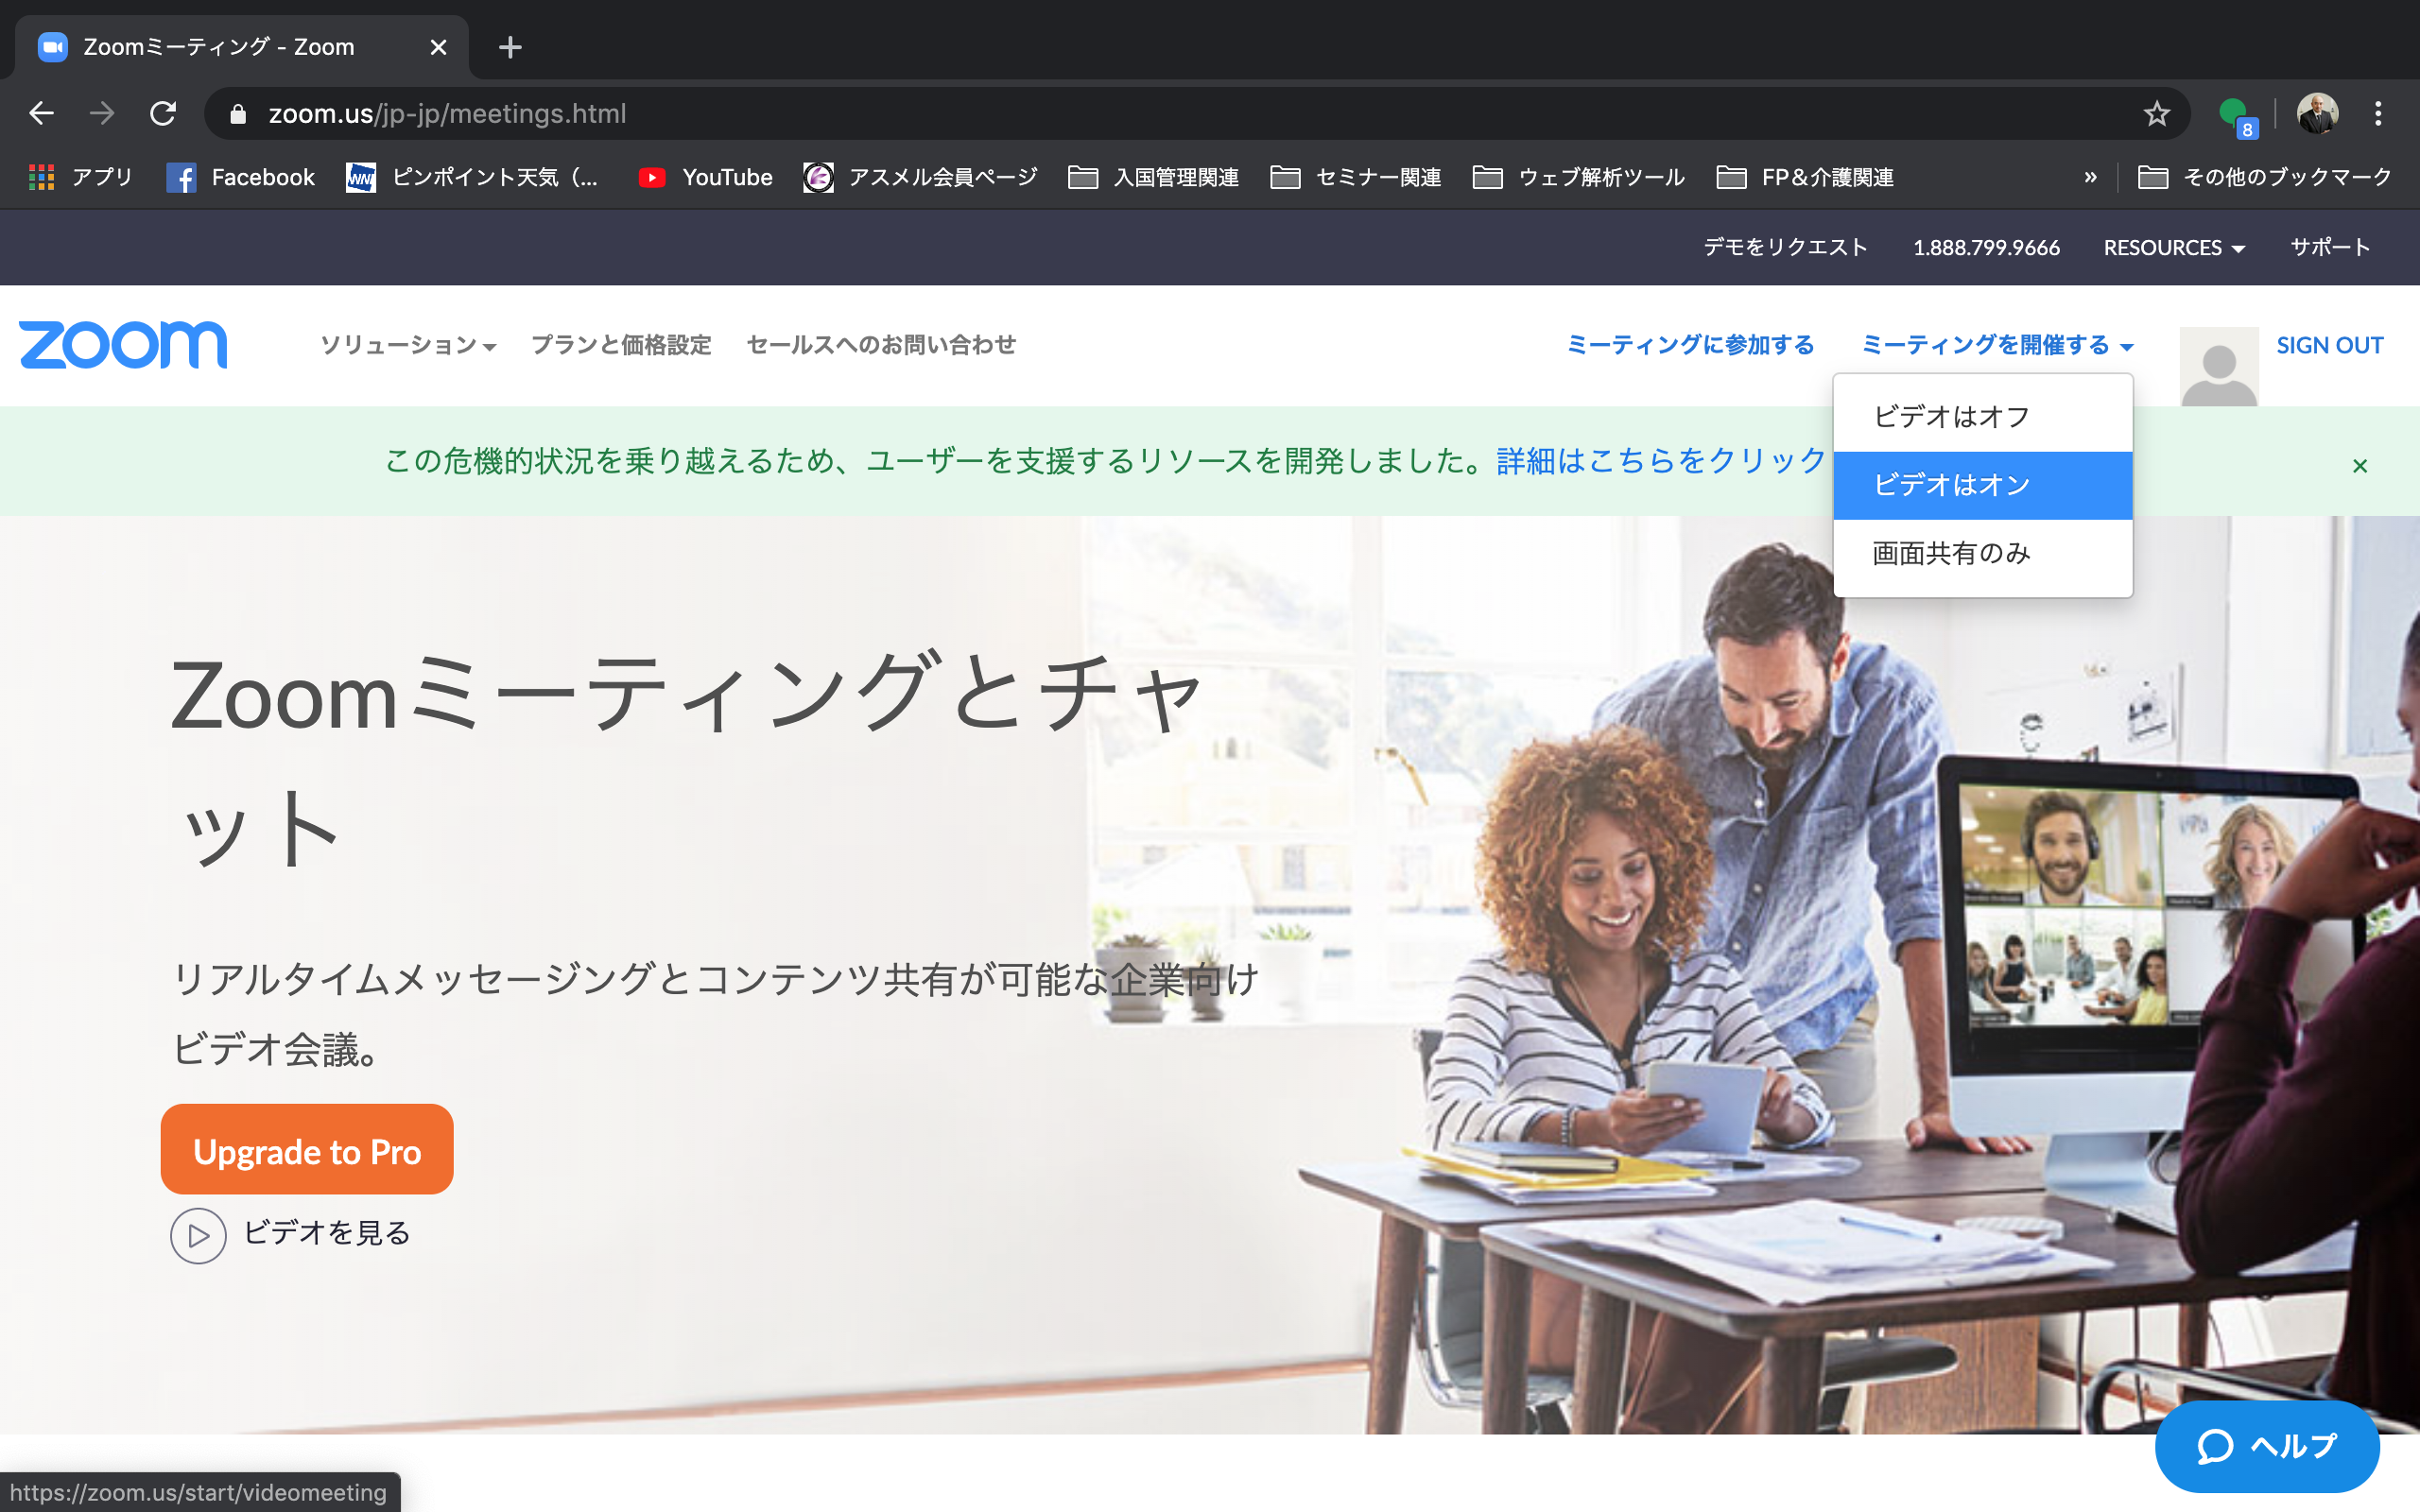The height and width of the screenshot is (1512, 2420).
Task: Open the 入国管理関連 bookmark folder
Action: [x=1153, y=177]
